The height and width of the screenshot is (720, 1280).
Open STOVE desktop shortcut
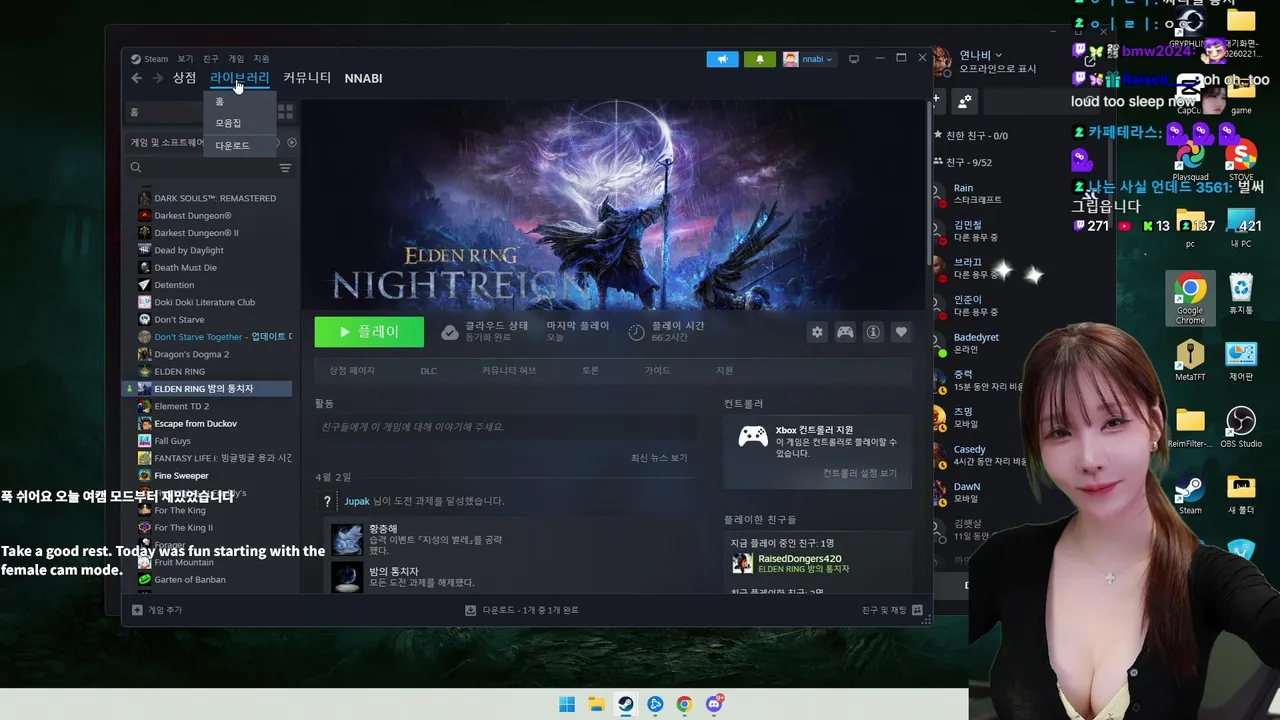click(x=1241, y=161)
